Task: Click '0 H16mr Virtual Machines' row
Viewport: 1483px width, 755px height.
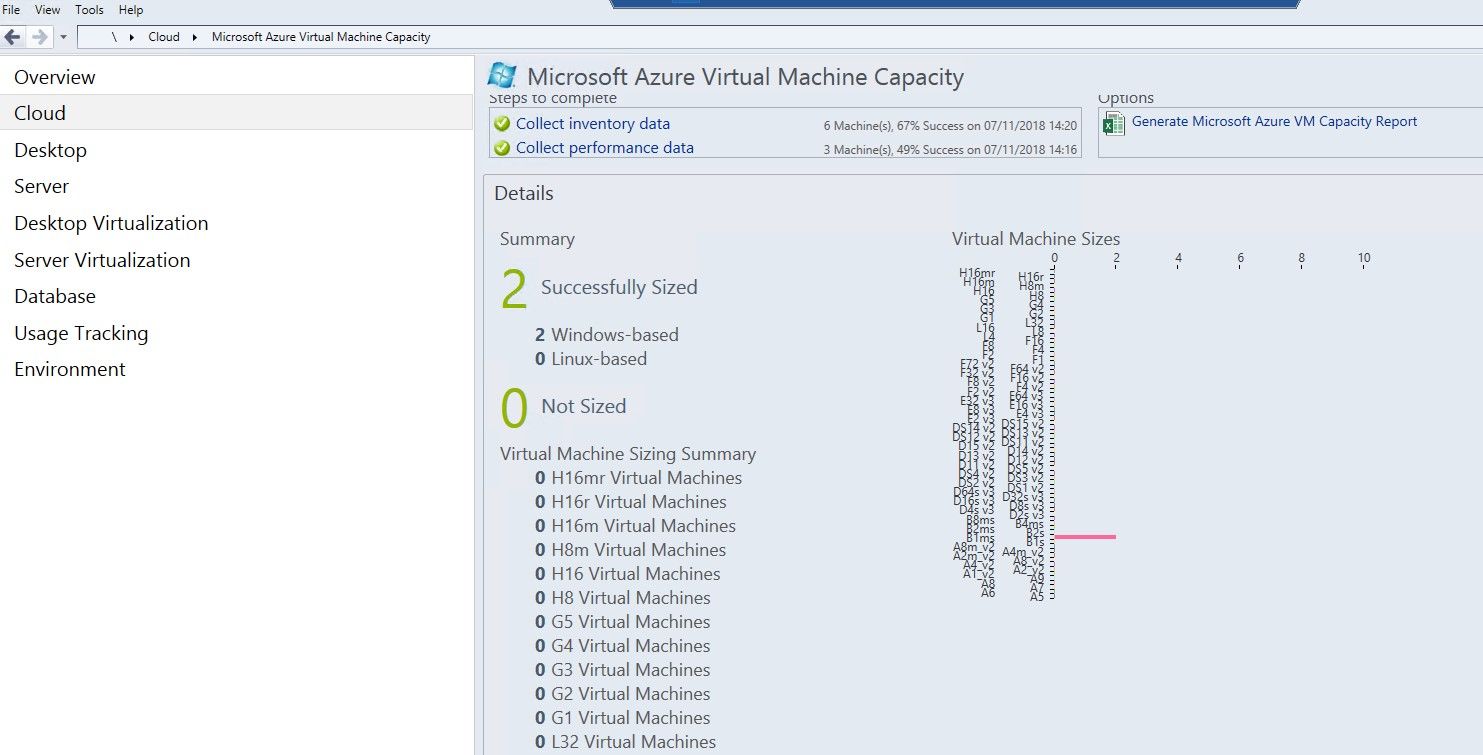Action: pyautogui.click(x=639, y=478)
